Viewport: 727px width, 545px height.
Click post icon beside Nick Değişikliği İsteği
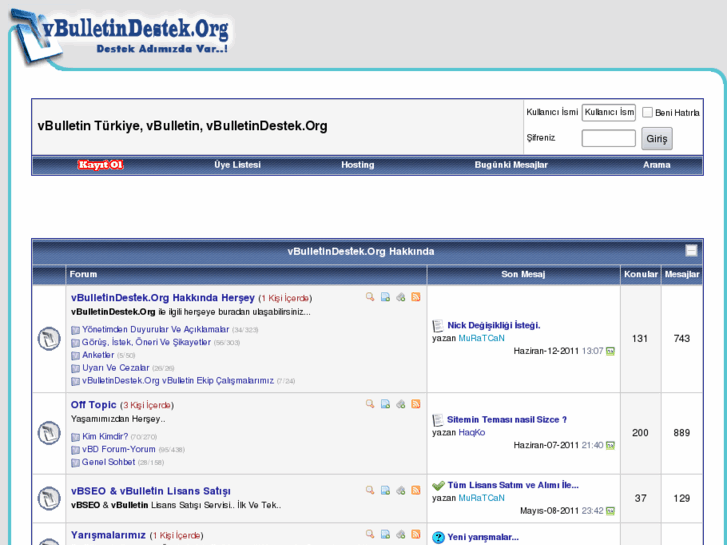[x=438, y=326]
